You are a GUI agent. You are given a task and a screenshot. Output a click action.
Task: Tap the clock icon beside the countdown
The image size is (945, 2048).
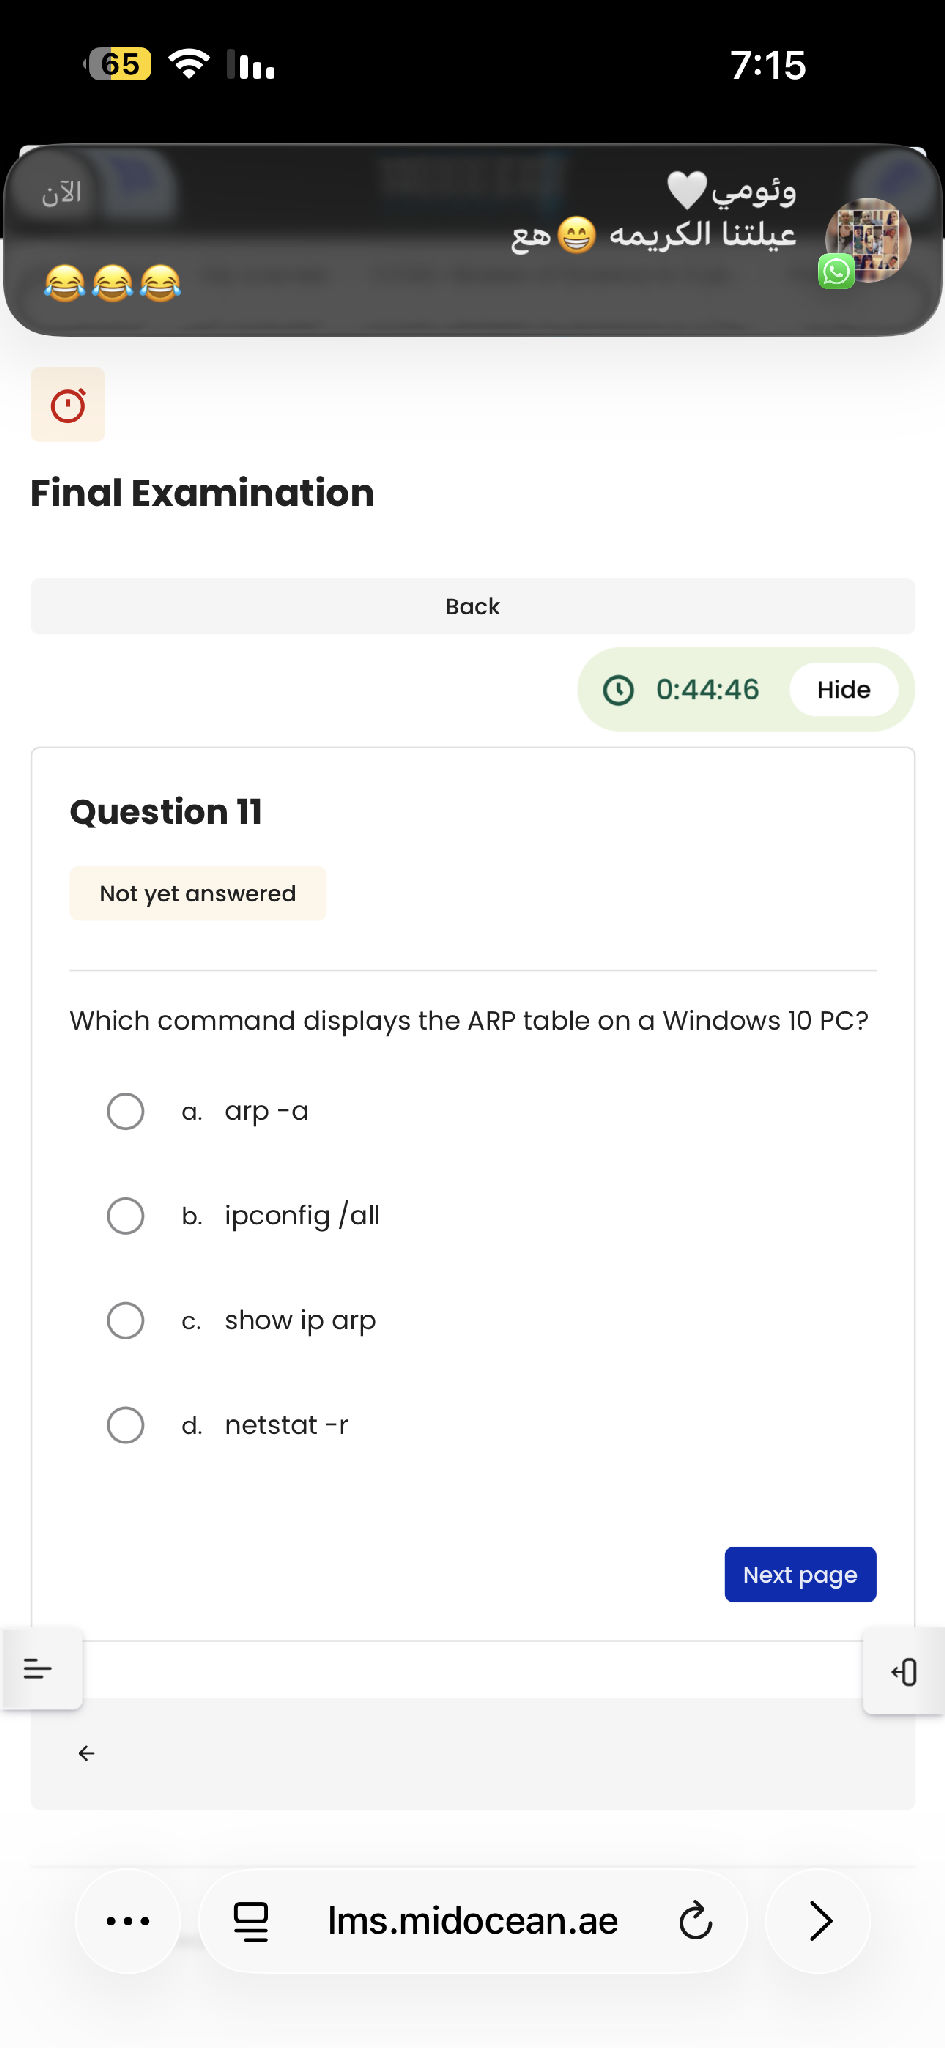tap(618, 690)
